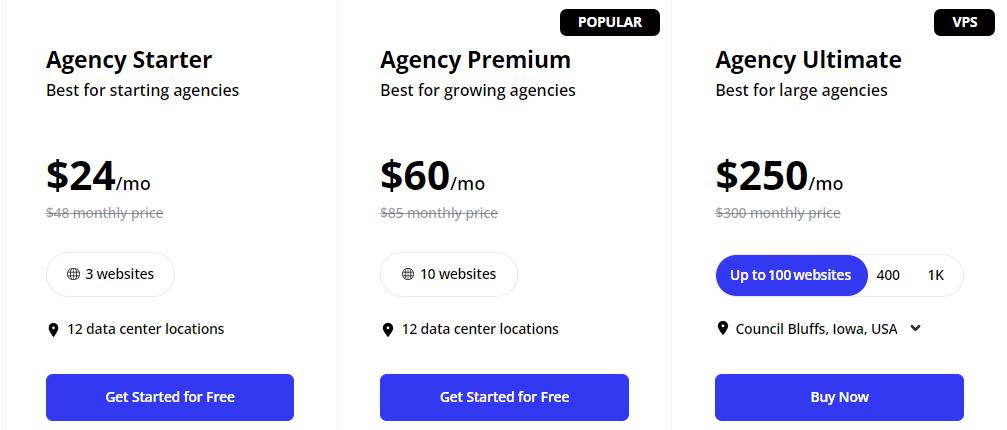Click the Agency Ultimate plan title

(x=808, y=59)
